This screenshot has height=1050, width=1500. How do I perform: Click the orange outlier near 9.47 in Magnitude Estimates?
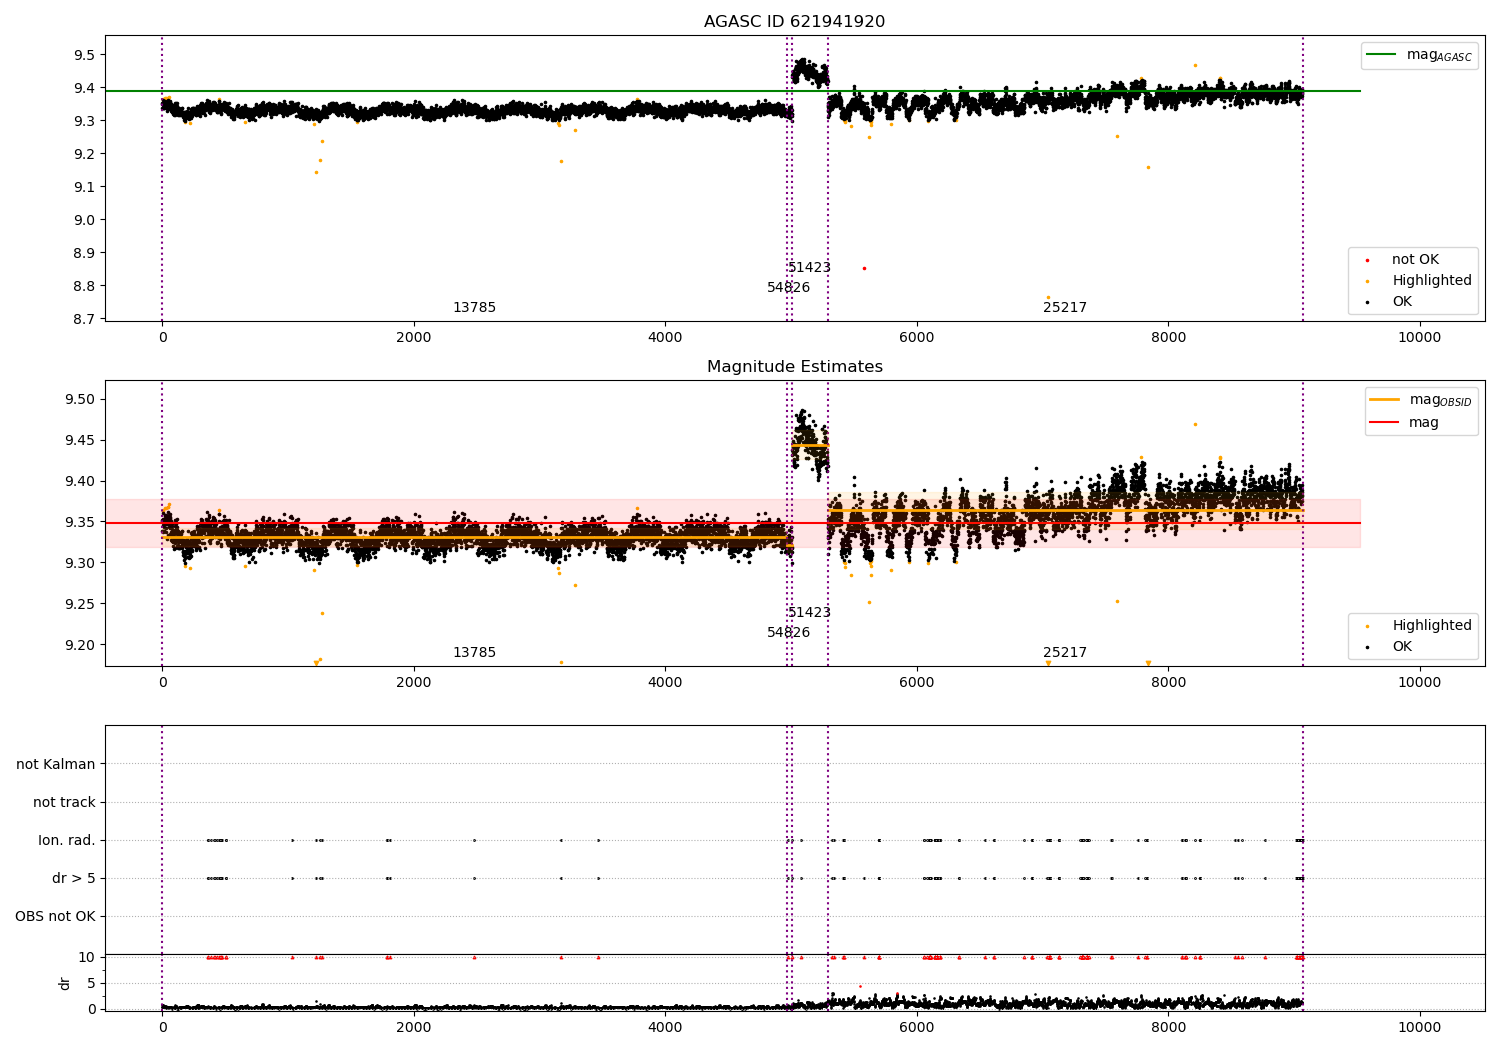pos(1195,424)
